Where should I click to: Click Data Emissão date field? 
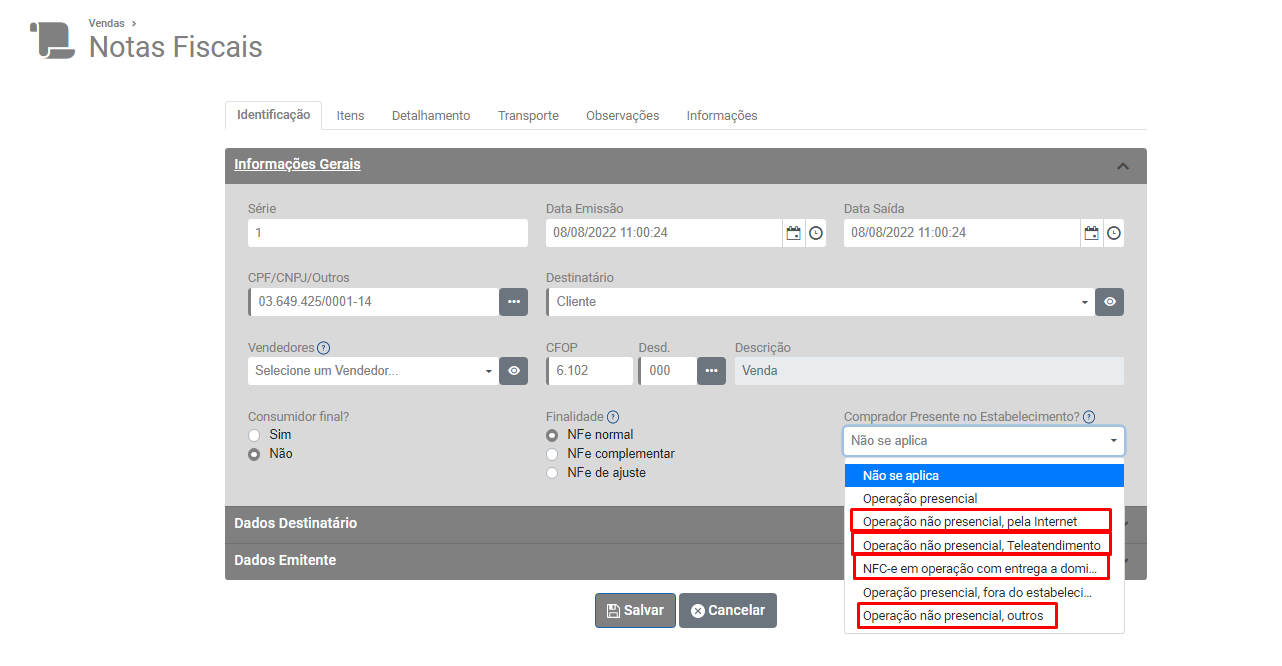click(664, 233)
